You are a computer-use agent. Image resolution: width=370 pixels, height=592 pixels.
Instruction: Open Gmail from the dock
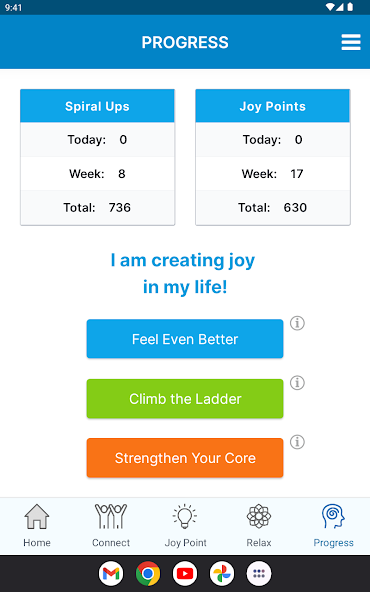111,574
